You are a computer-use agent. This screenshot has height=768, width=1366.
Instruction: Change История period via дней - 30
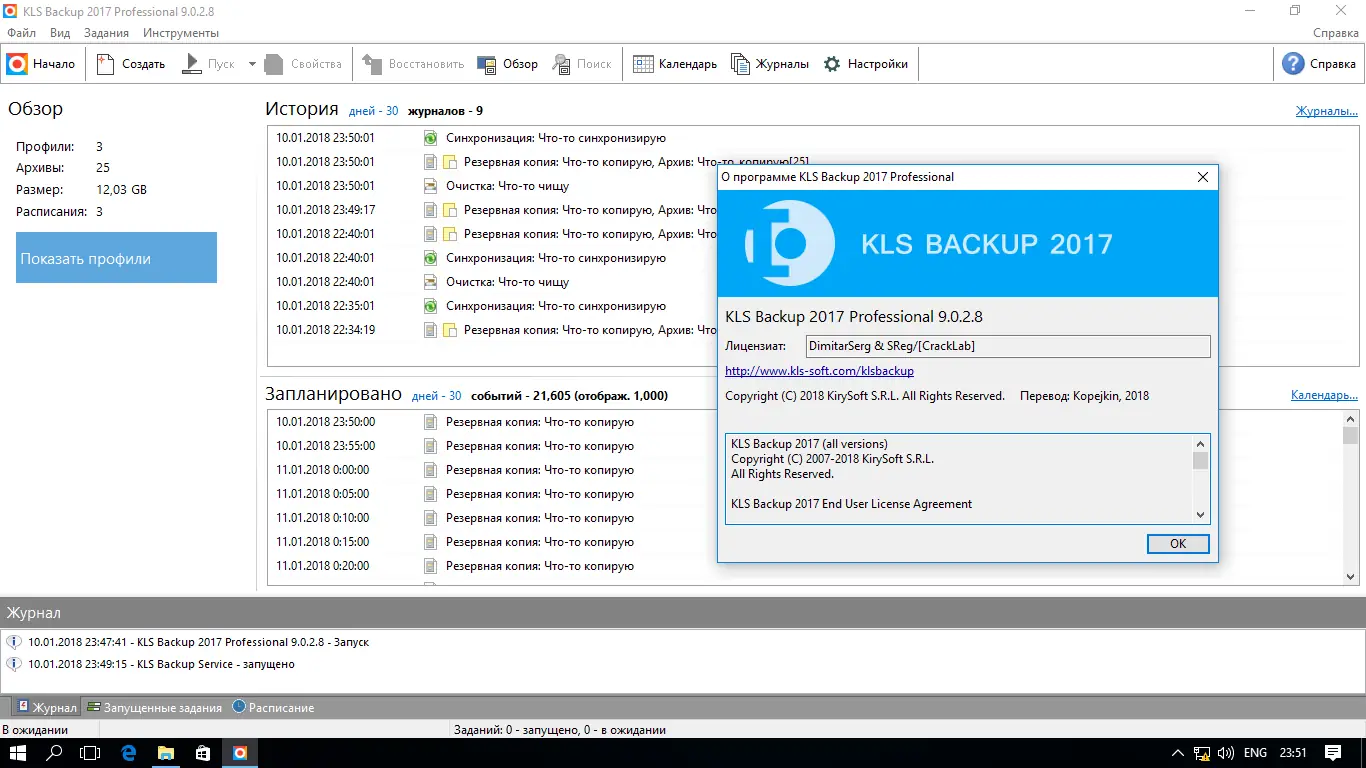[373, 111]
